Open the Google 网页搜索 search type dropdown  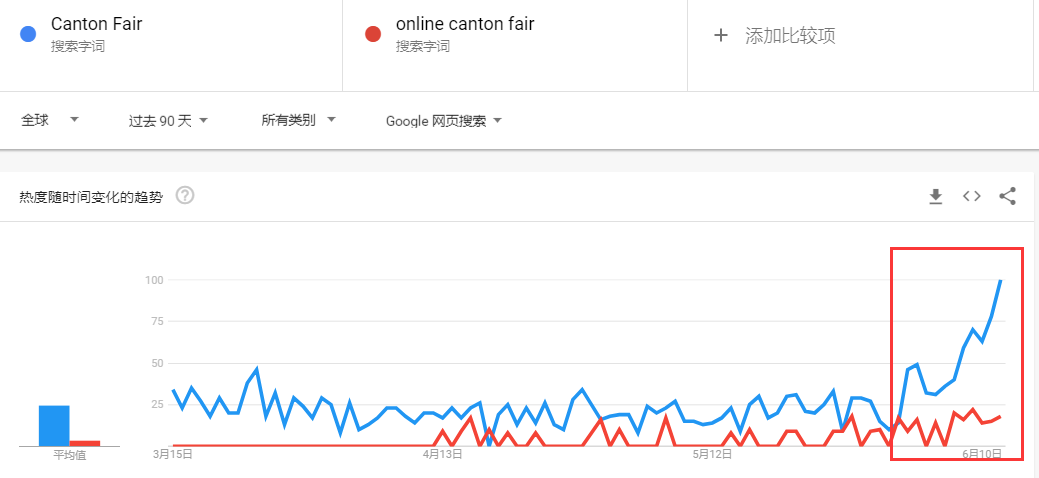coord(443,121)
